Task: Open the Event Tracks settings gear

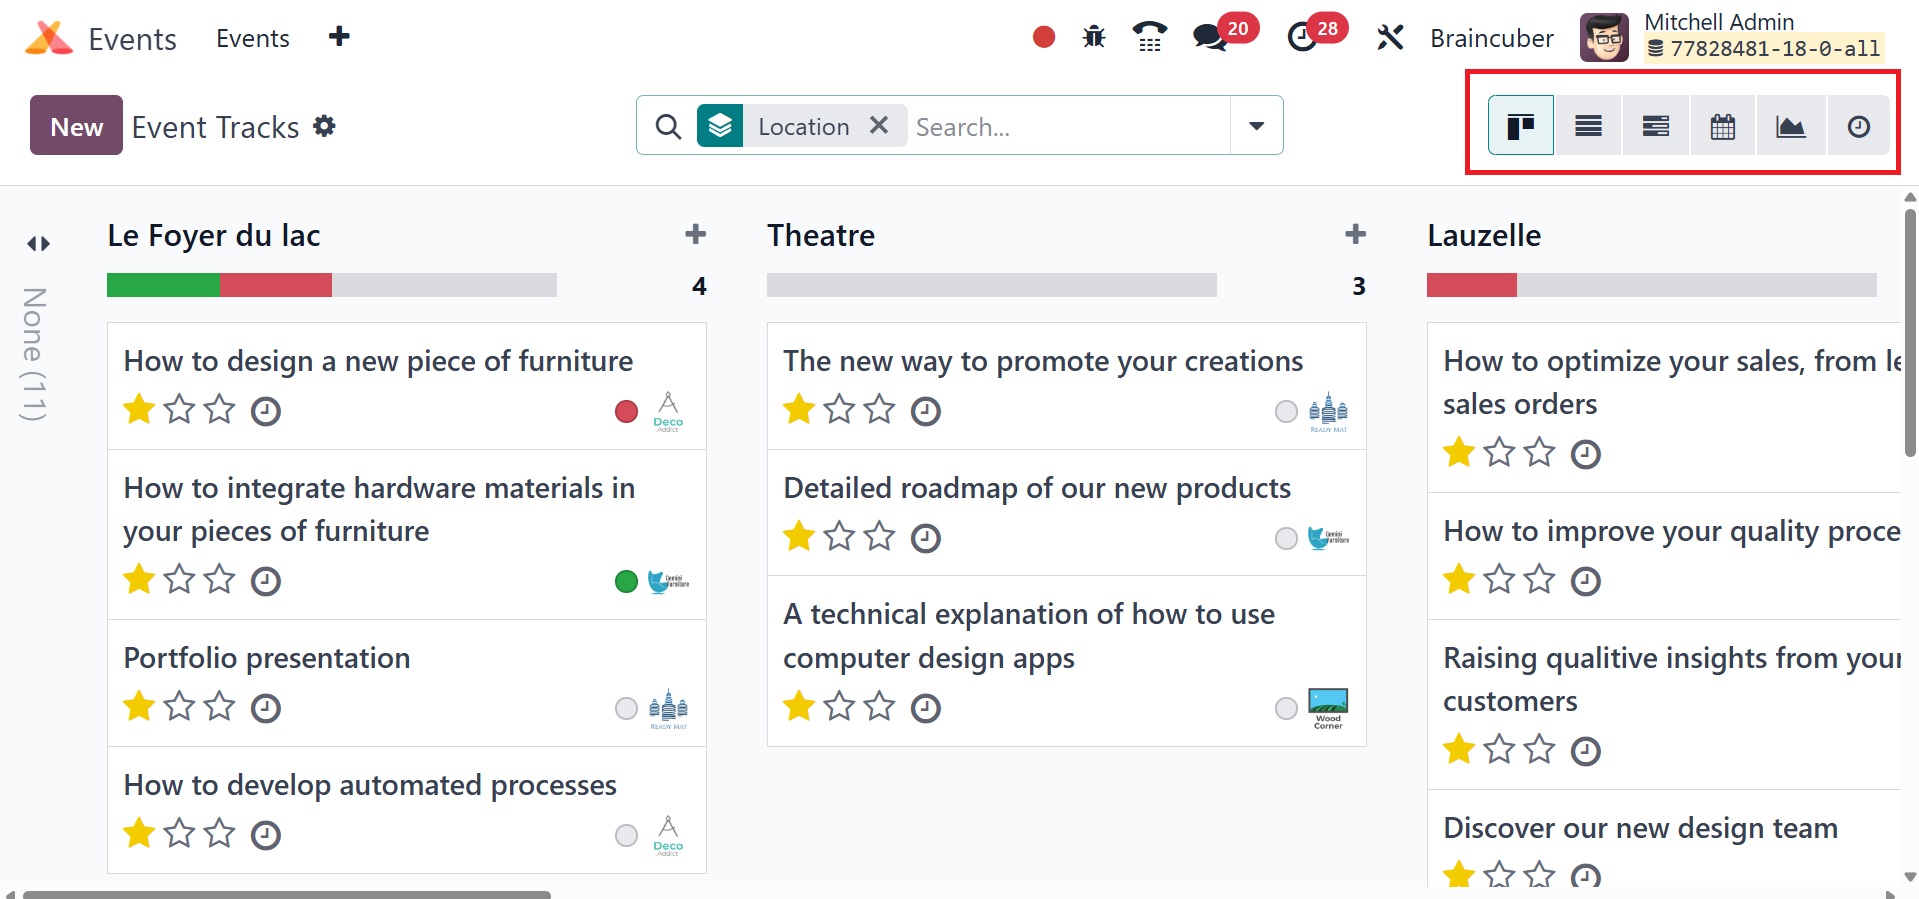Action: (x=324, y=126)
